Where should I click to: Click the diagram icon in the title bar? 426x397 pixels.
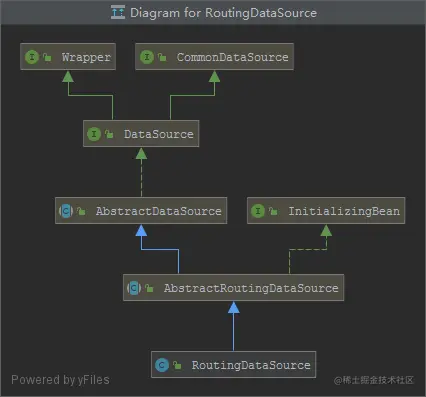point(118,13)
